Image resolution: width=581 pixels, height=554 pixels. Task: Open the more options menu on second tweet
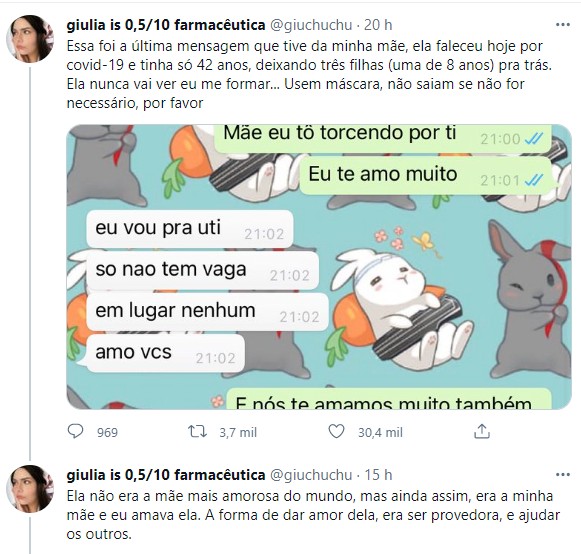563,475
